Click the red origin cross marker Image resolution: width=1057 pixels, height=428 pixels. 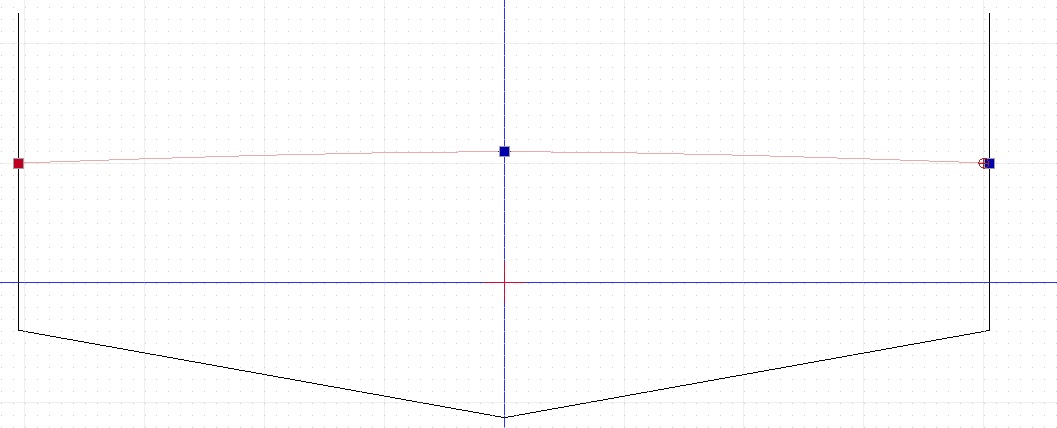tap(504, 282)
